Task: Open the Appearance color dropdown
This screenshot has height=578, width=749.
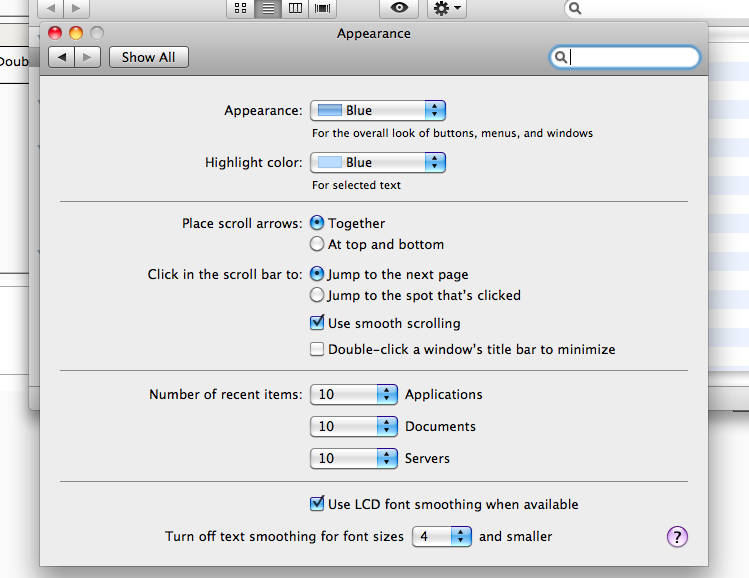Action: (x=378, y=110)
